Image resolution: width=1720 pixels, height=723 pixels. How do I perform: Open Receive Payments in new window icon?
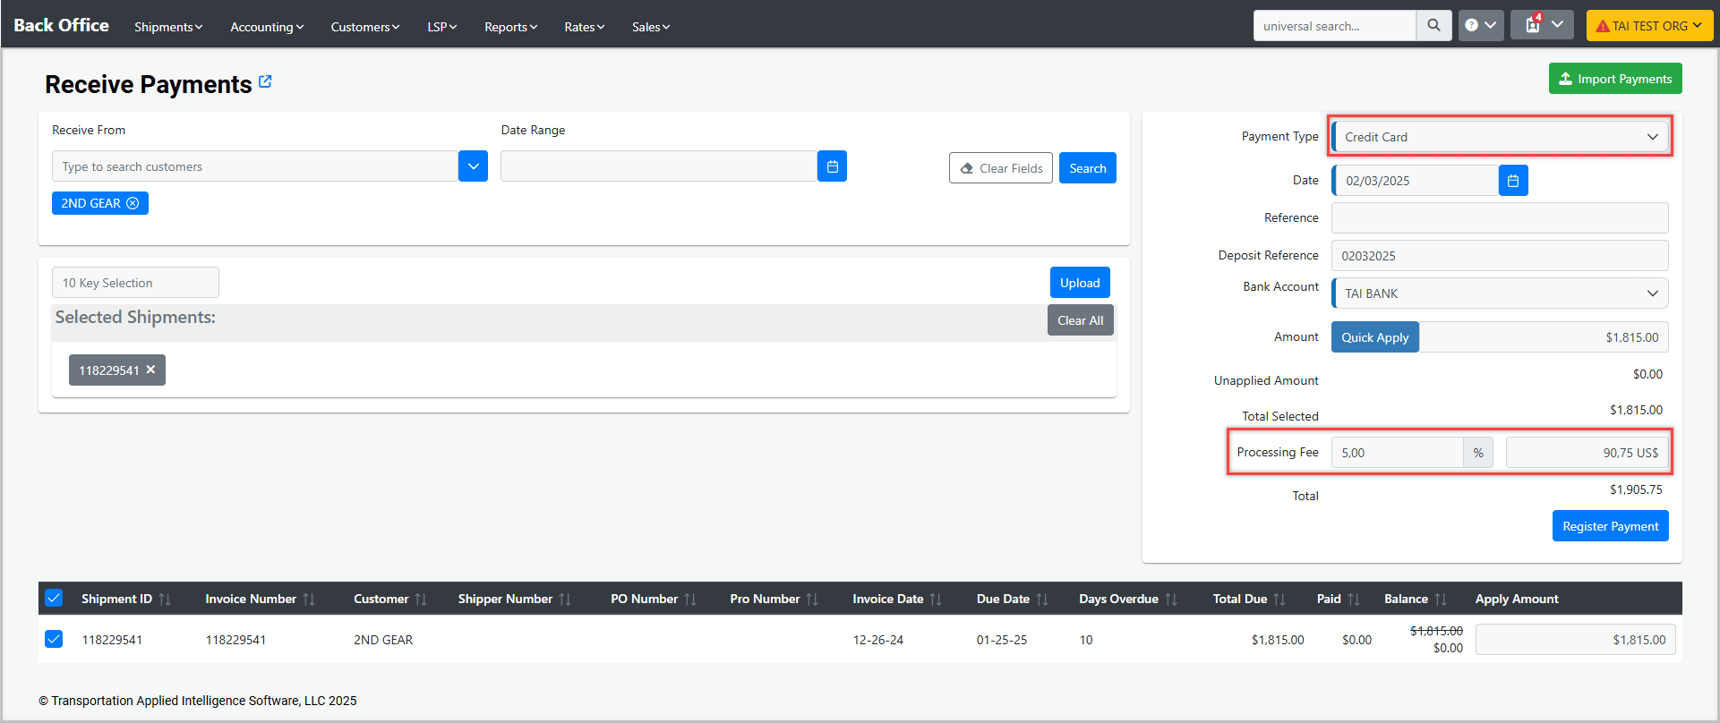click(265, 82)
